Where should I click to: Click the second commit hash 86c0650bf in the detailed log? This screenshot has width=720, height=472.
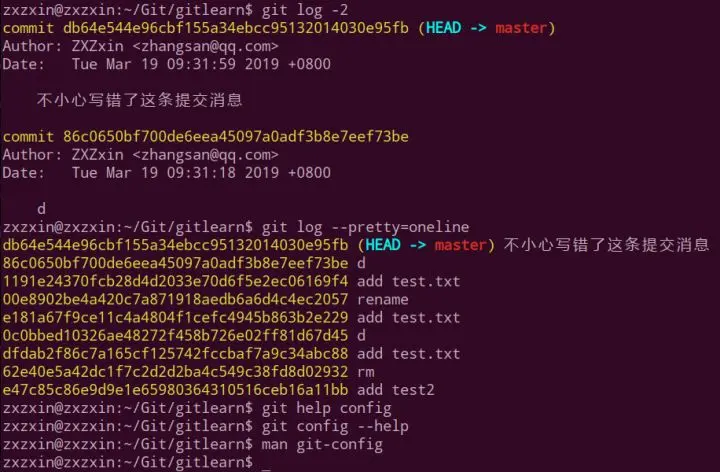(x=236, y=136)
